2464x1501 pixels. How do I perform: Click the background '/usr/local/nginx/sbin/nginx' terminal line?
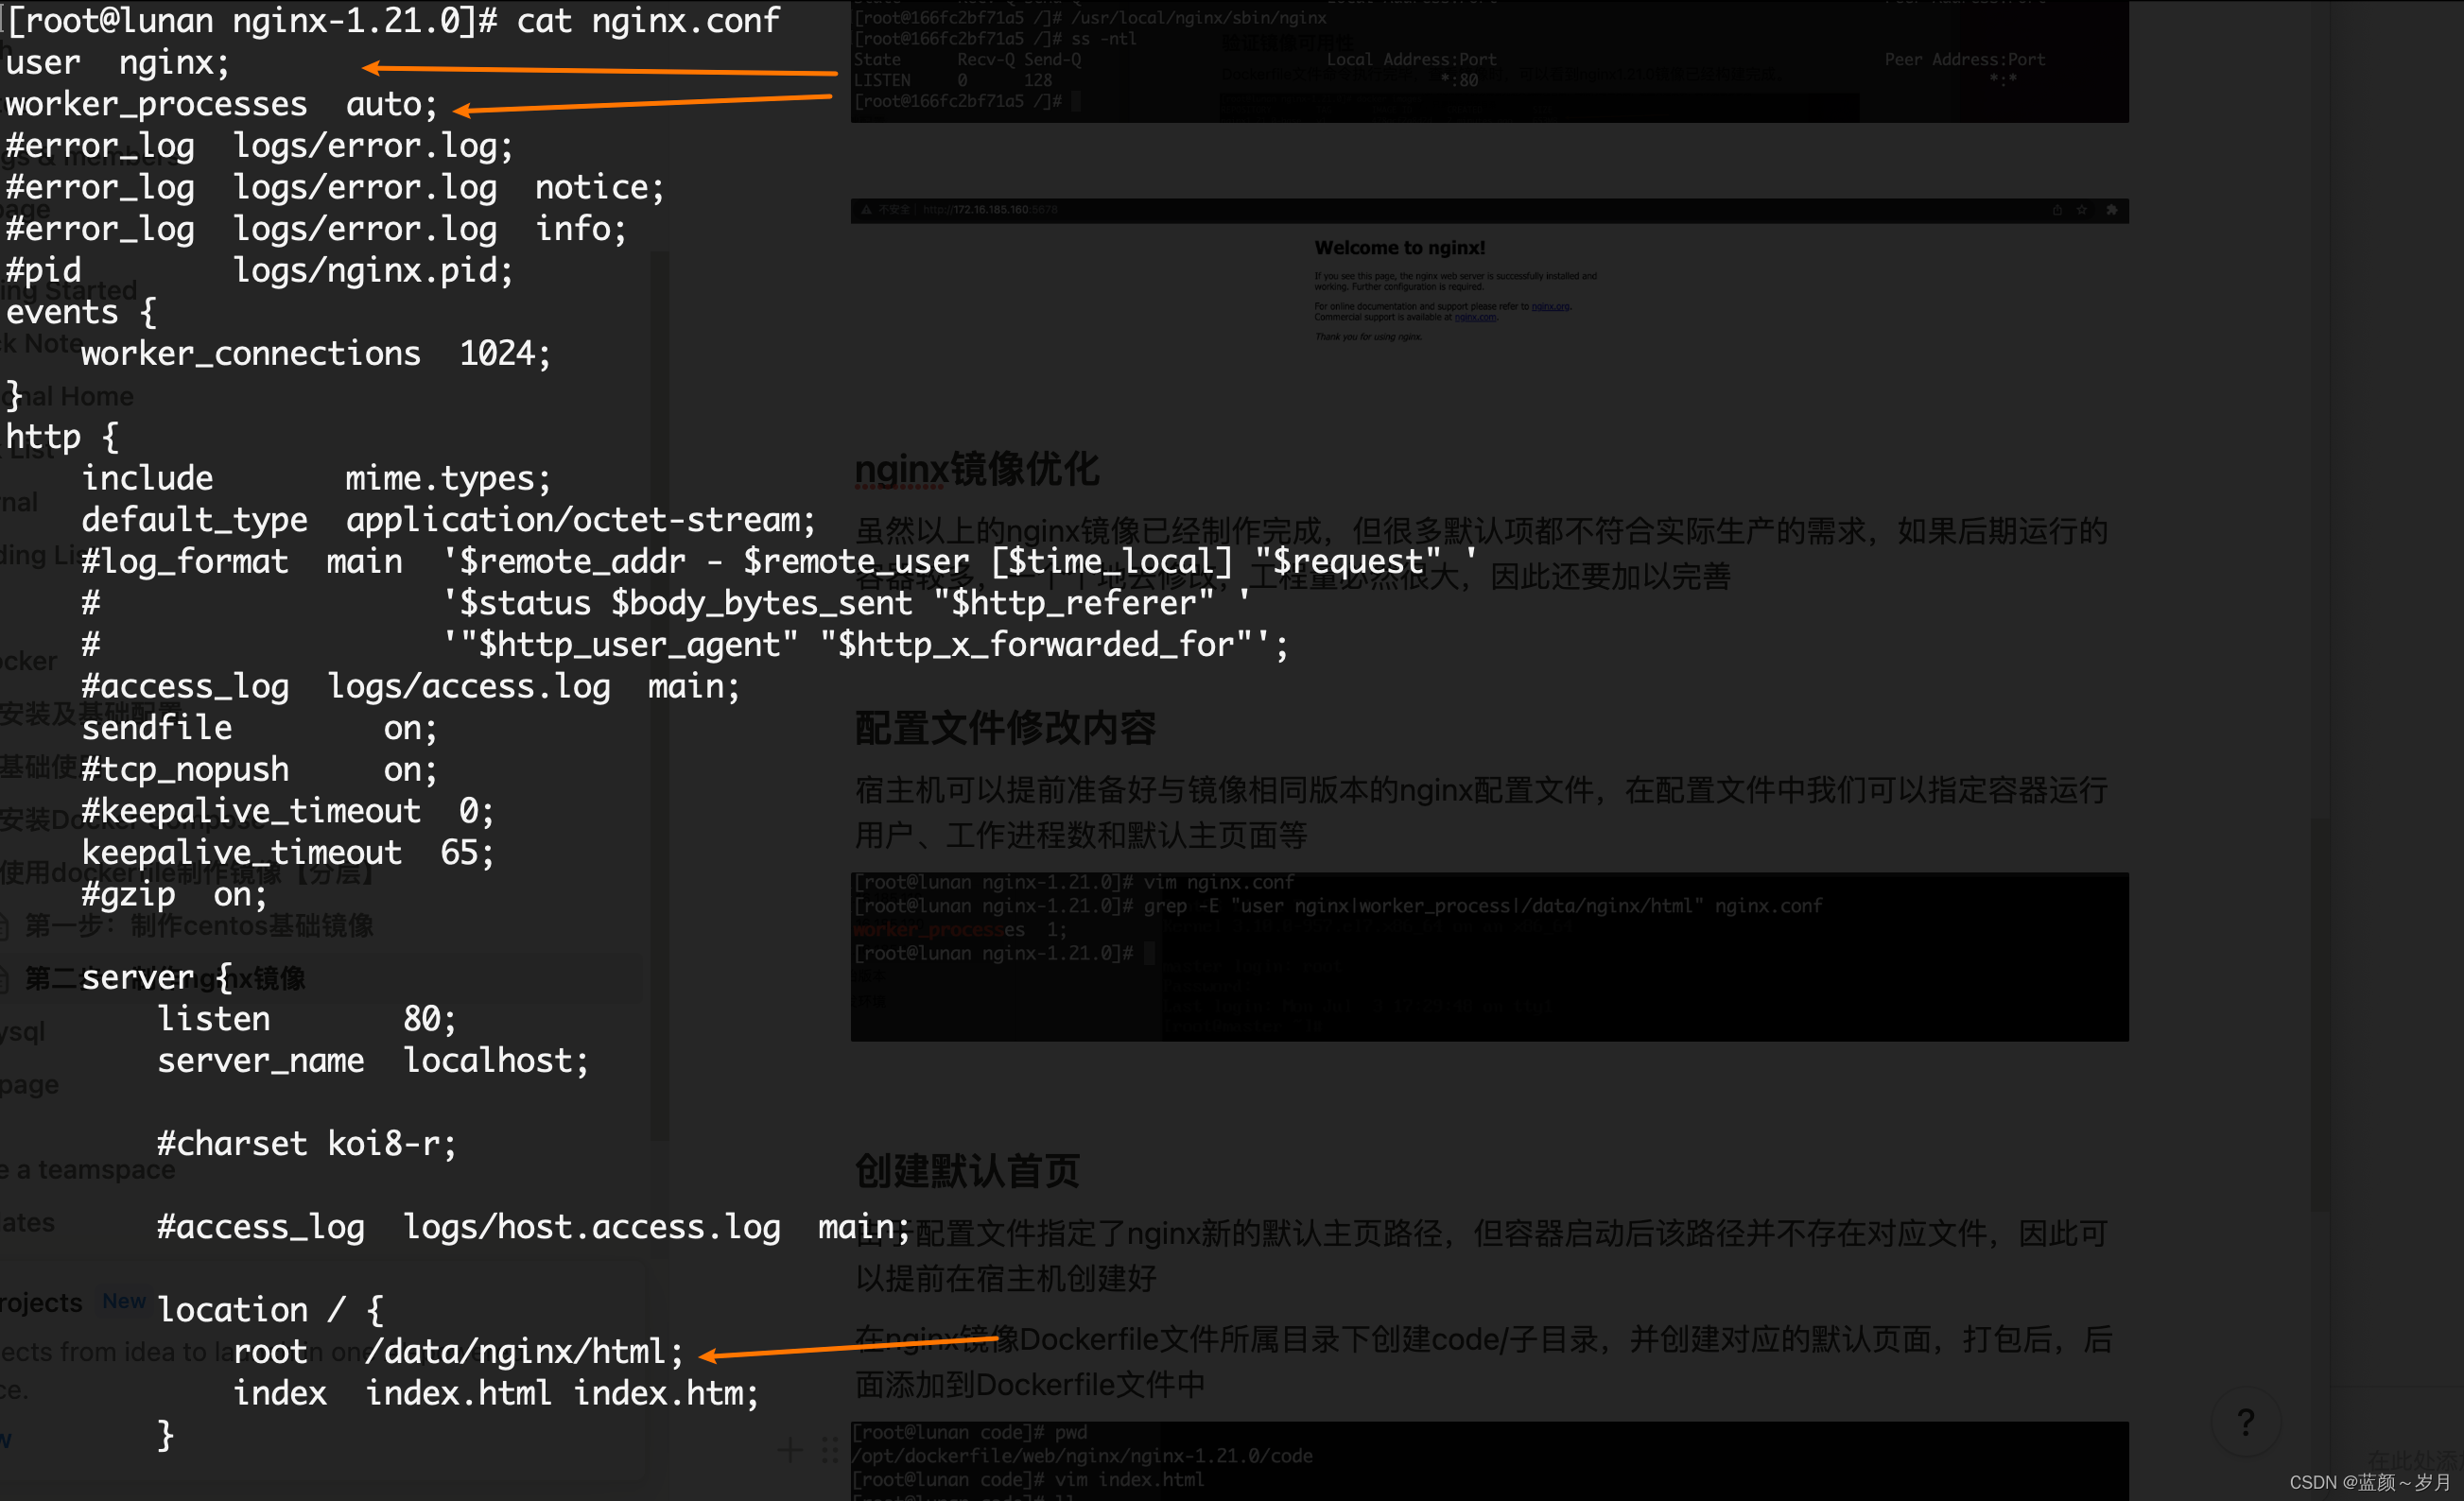1090,18
